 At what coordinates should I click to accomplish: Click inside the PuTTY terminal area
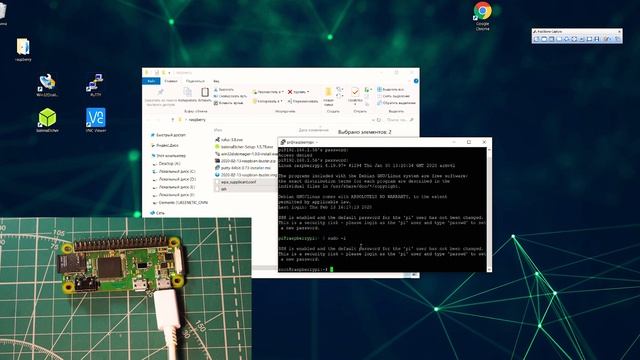(x=382, y=209)
